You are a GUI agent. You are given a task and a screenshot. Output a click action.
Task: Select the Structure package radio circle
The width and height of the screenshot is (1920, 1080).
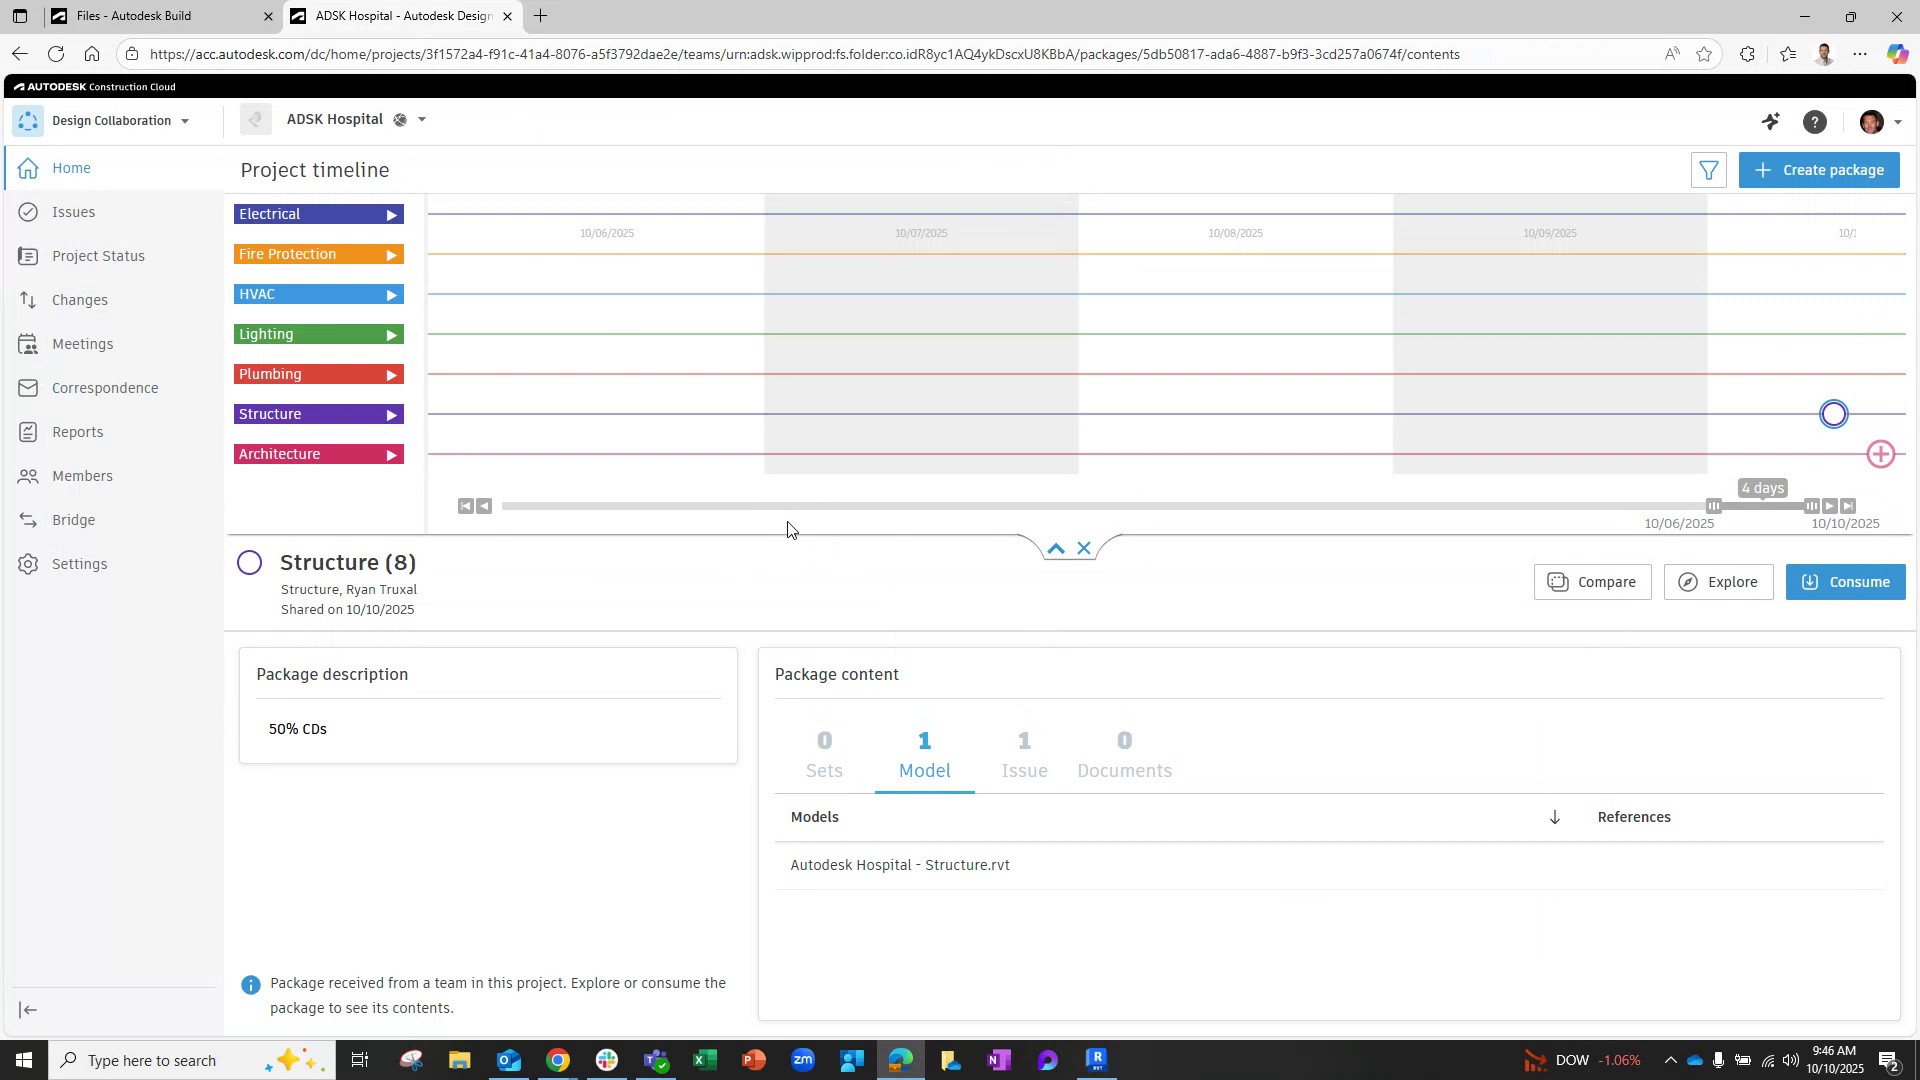pyautogui.click(x=249, y=562)
